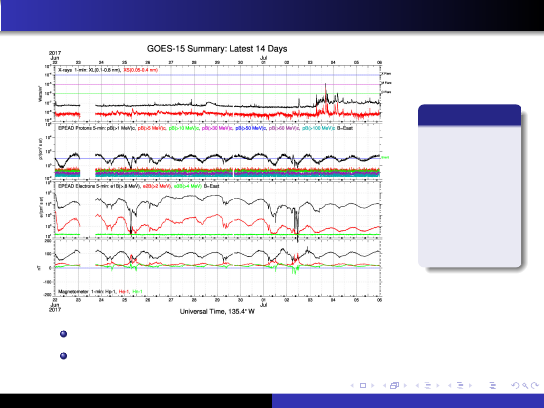Click the EPEAD Electrons panel label
Viewport: 544px width, 408px height.
pos(138,186)
